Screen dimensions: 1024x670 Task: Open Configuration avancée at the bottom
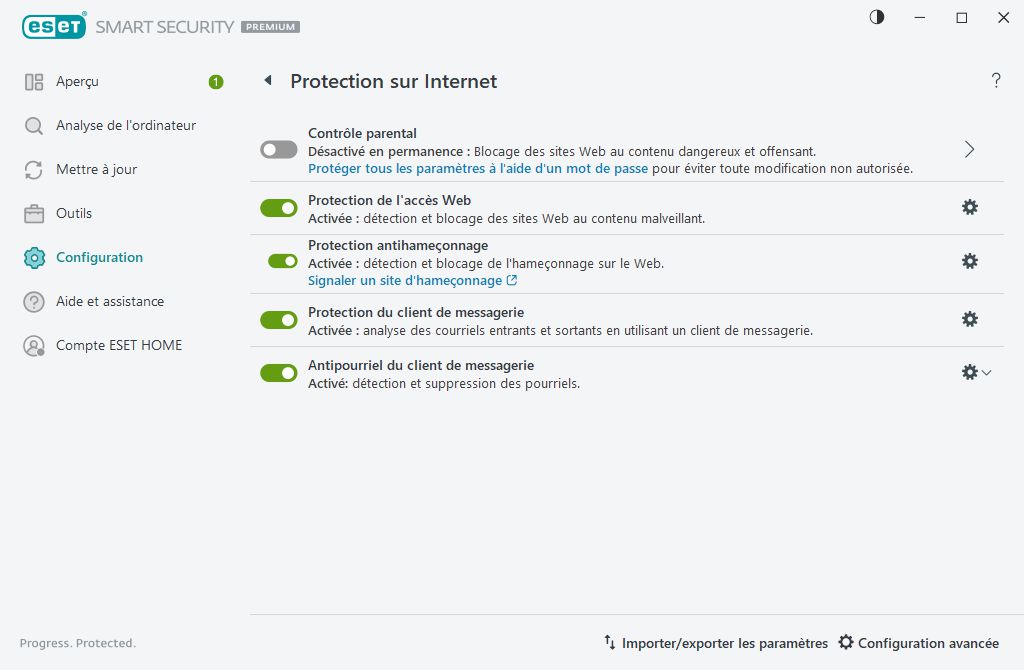pyautogui.click(x=919, y=643)
